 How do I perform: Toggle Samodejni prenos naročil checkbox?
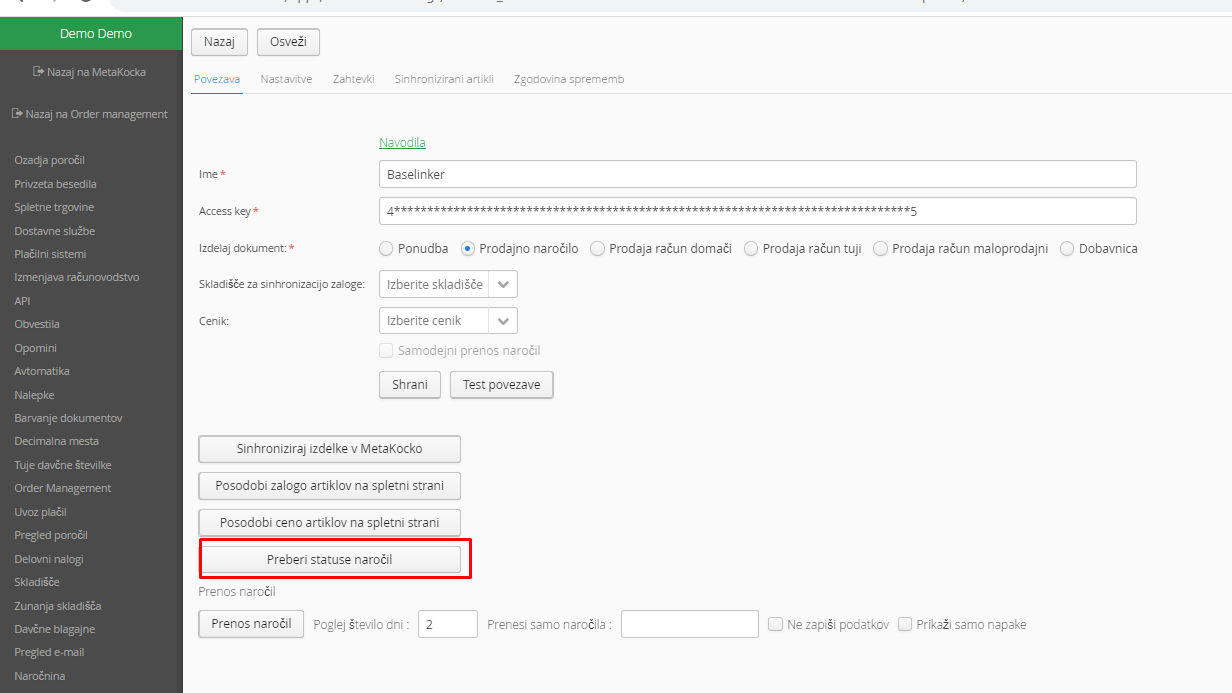click(x=386, y=351)
